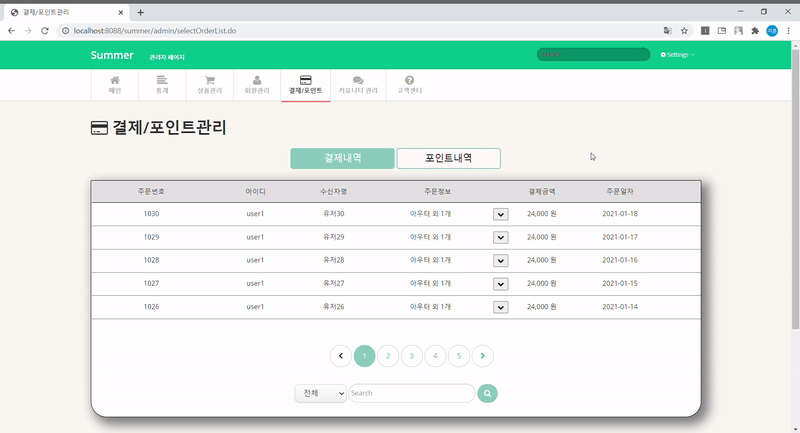
Task: Click order number 1030 cell
Action: (151, 214)
